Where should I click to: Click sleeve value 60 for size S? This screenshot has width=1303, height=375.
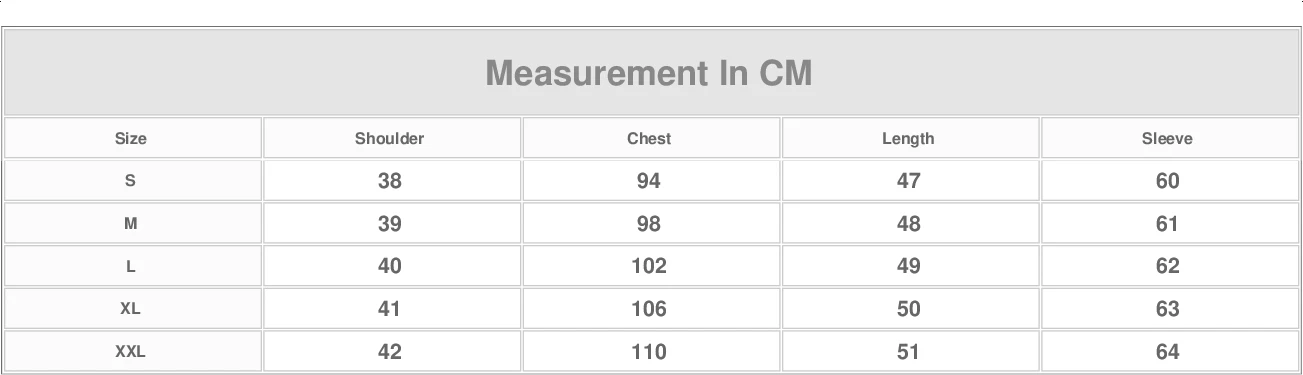1167,181
